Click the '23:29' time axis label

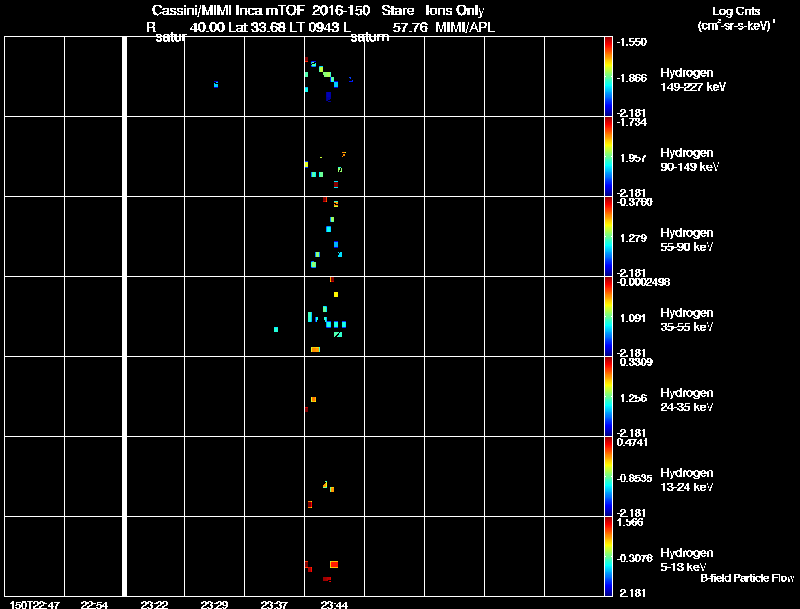click(214, 605)
